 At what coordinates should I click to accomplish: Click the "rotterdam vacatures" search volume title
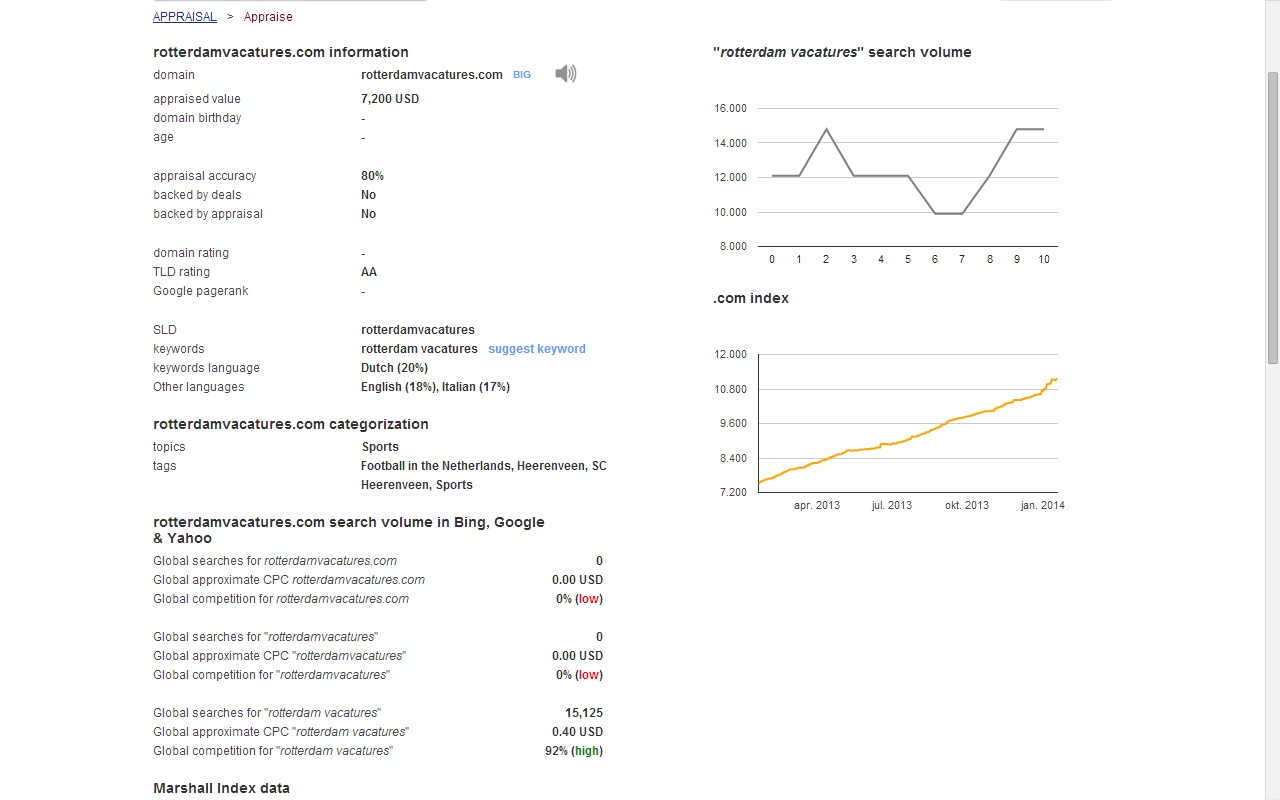pyautogui.click(x=842, y=52)
